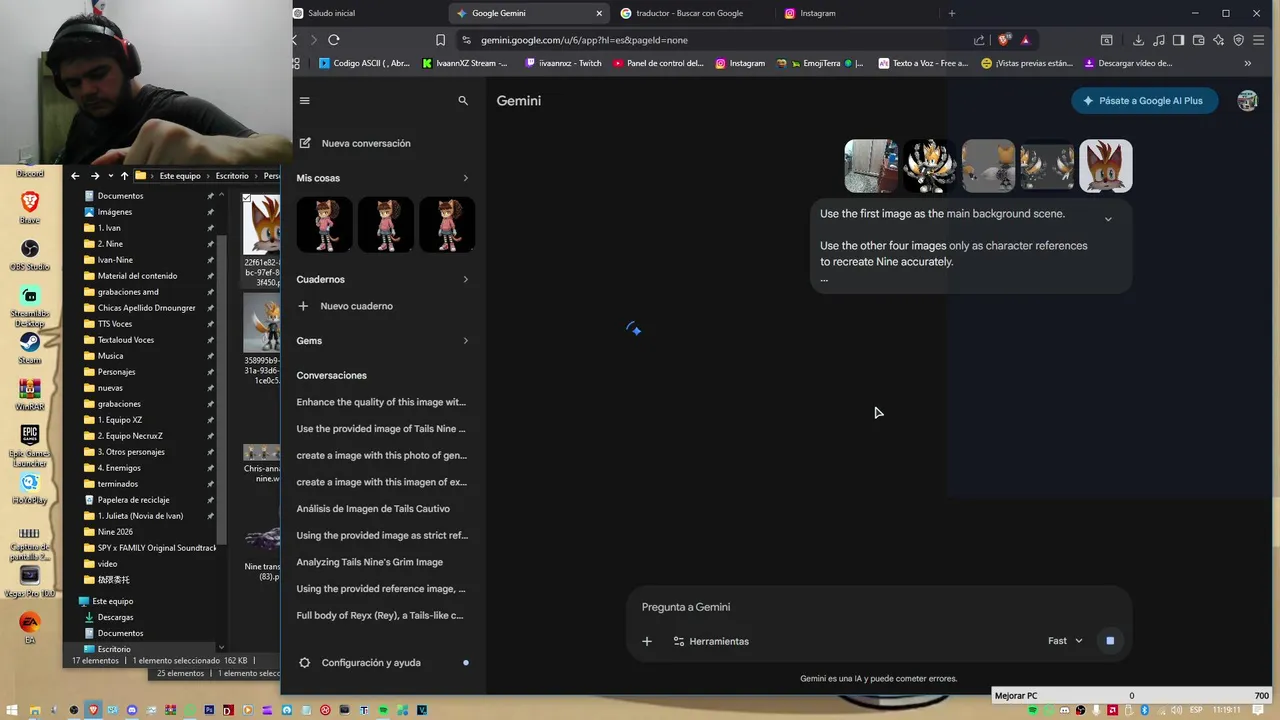Image resolution: width=1280 pixels, height=720 pixels.
Task: Open the Google account avatar menu
Action: click(1247, 101)
